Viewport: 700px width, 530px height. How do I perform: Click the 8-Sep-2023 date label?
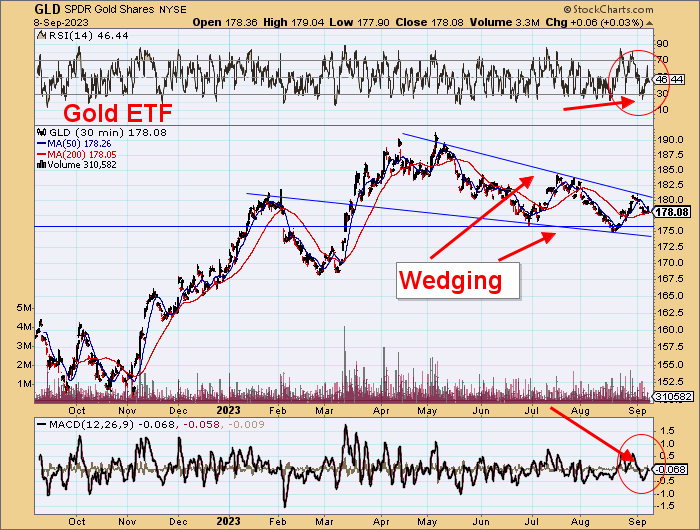(x=61, y=23)
